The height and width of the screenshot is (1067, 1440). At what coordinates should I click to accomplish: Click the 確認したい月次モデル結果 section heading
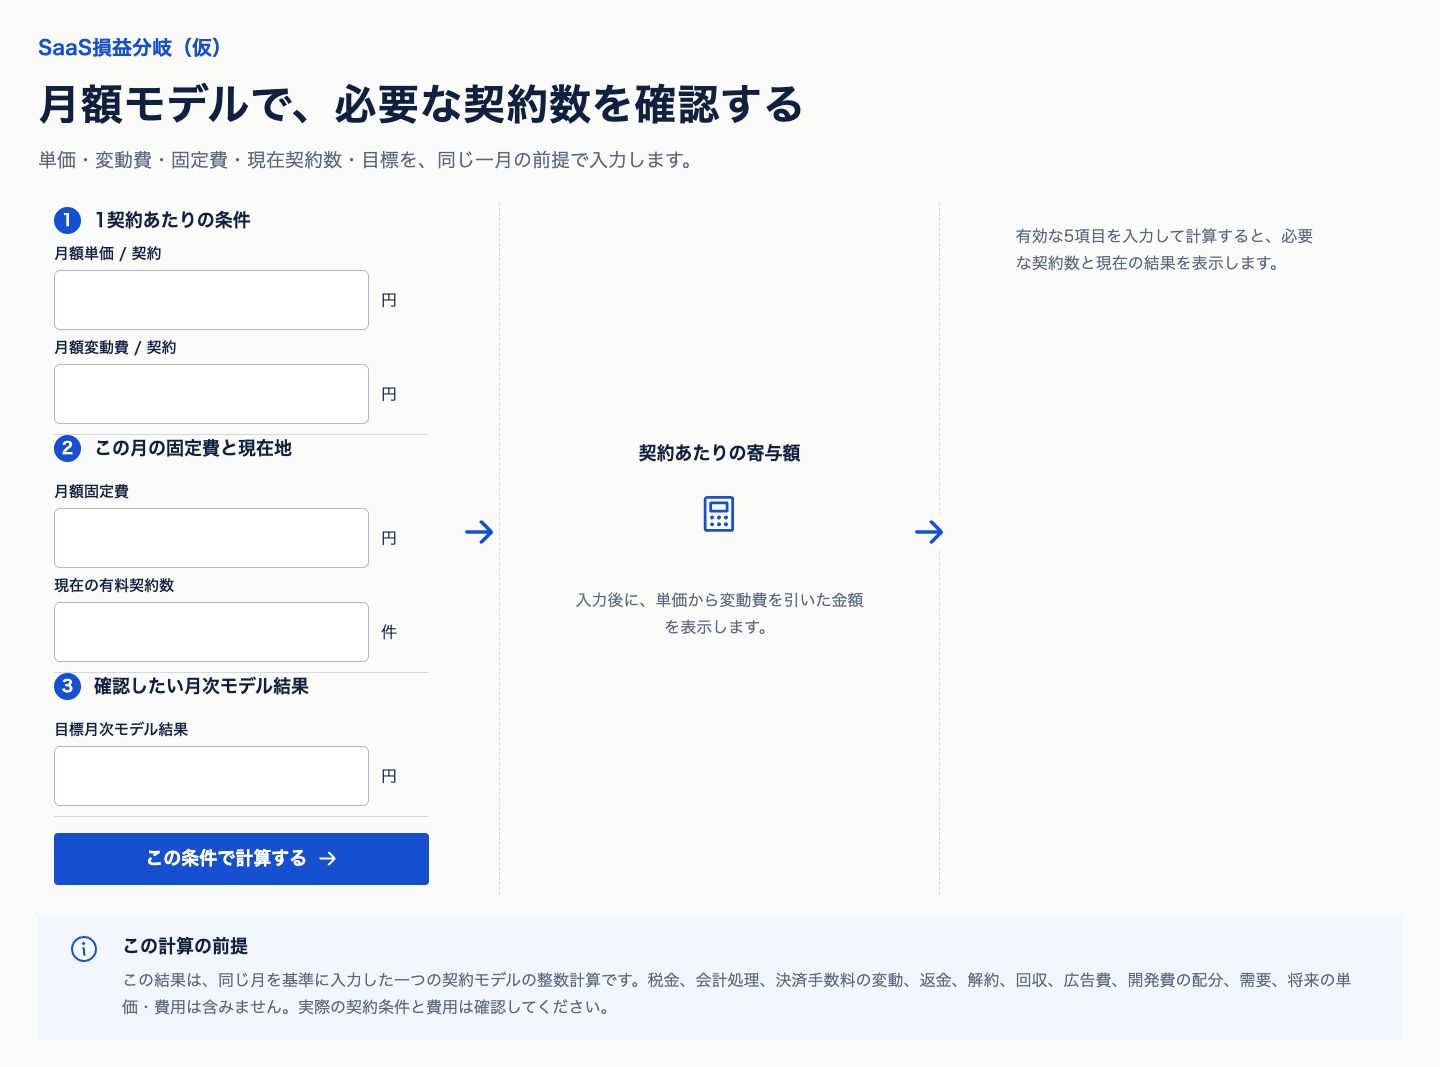201,686
